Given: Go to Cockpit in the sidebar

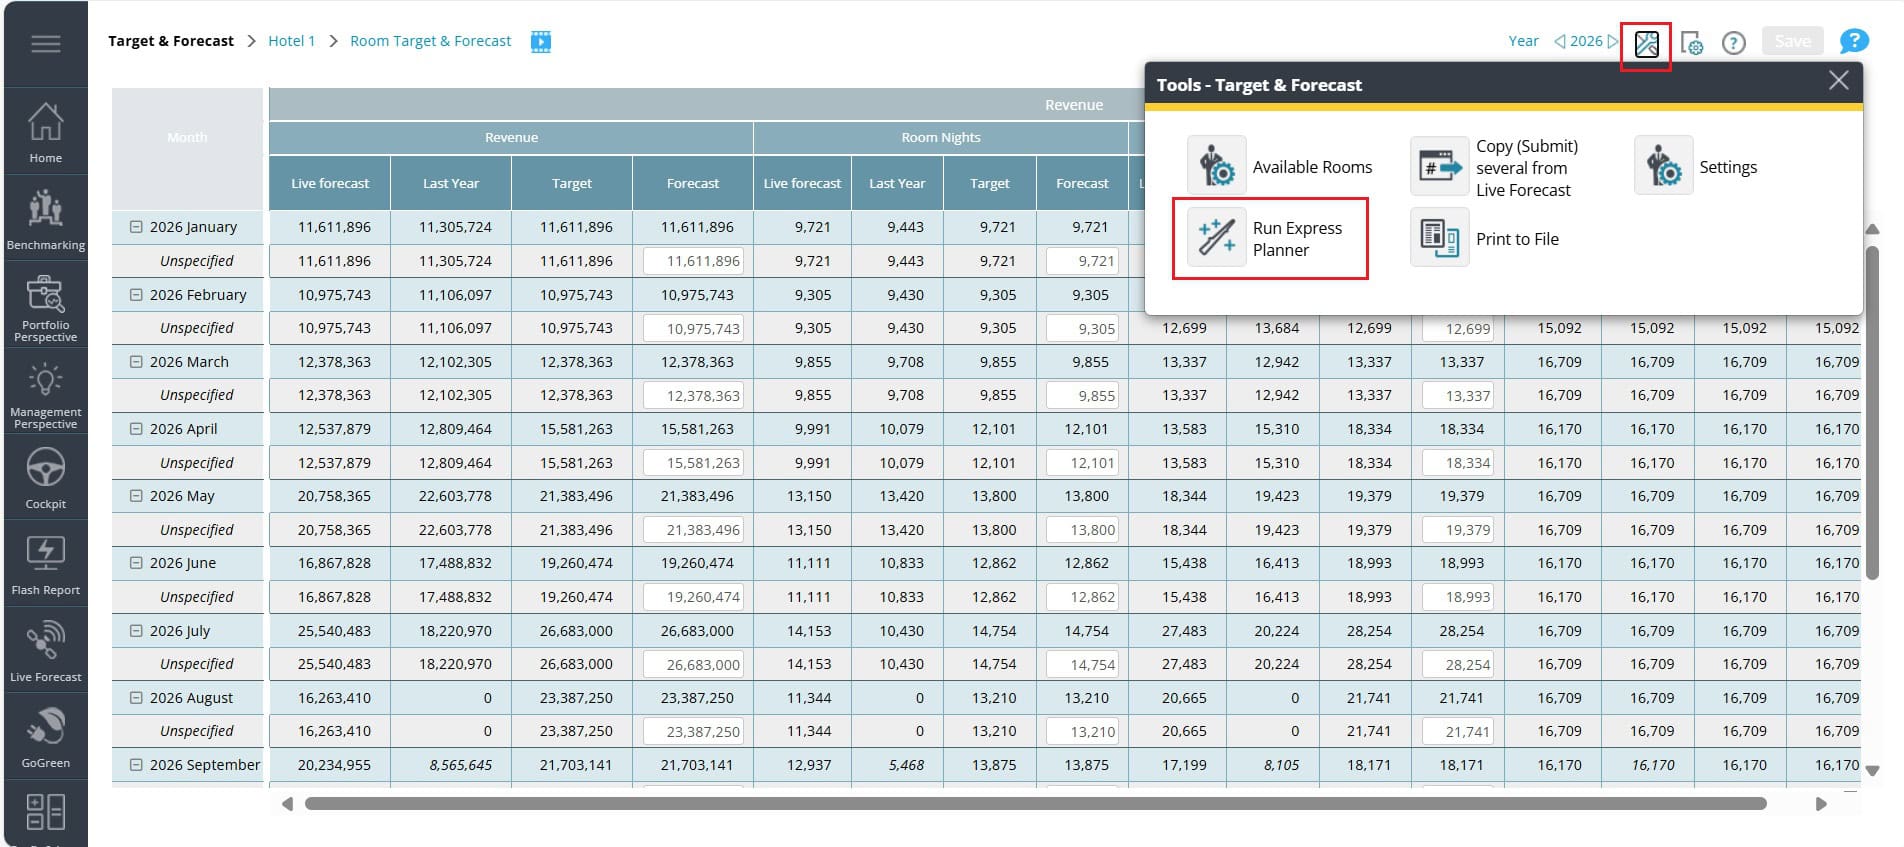Looking at the screenshot, I should pos(45,478).
